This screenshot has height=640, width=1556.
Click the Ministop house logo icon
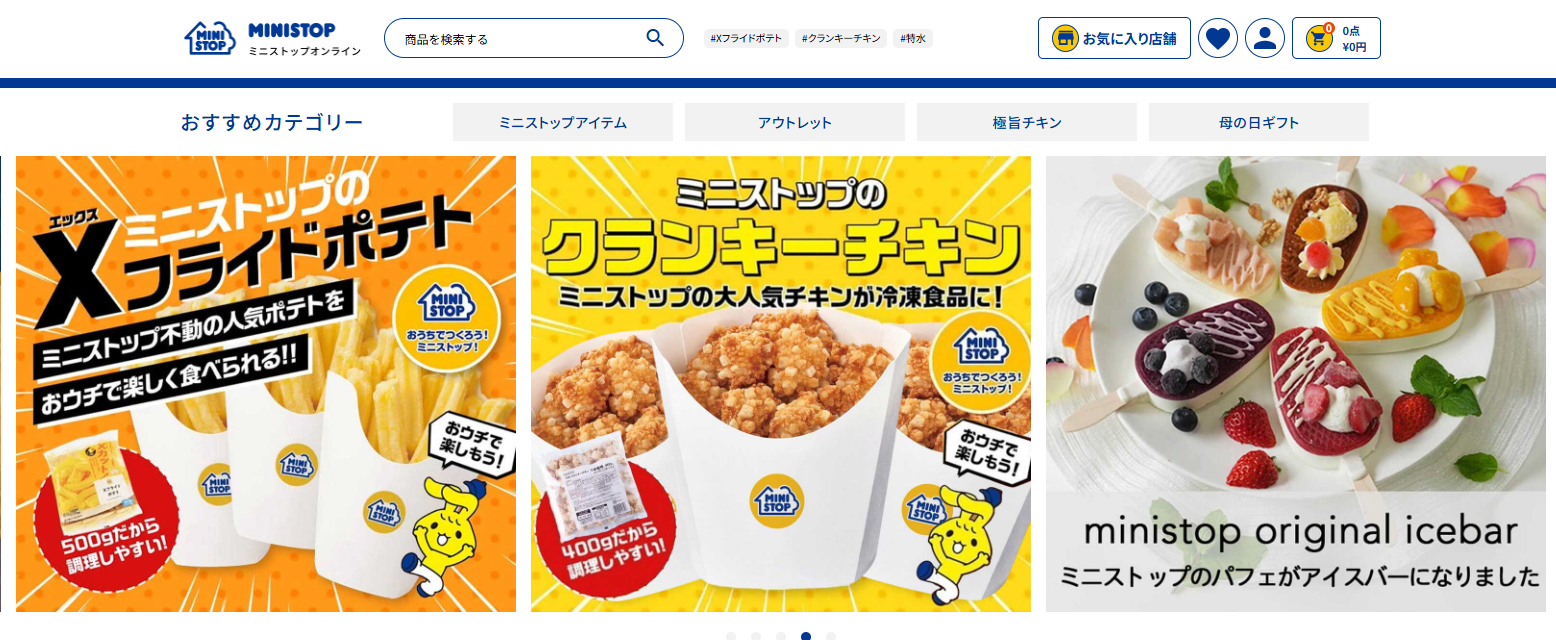point(210,38)
